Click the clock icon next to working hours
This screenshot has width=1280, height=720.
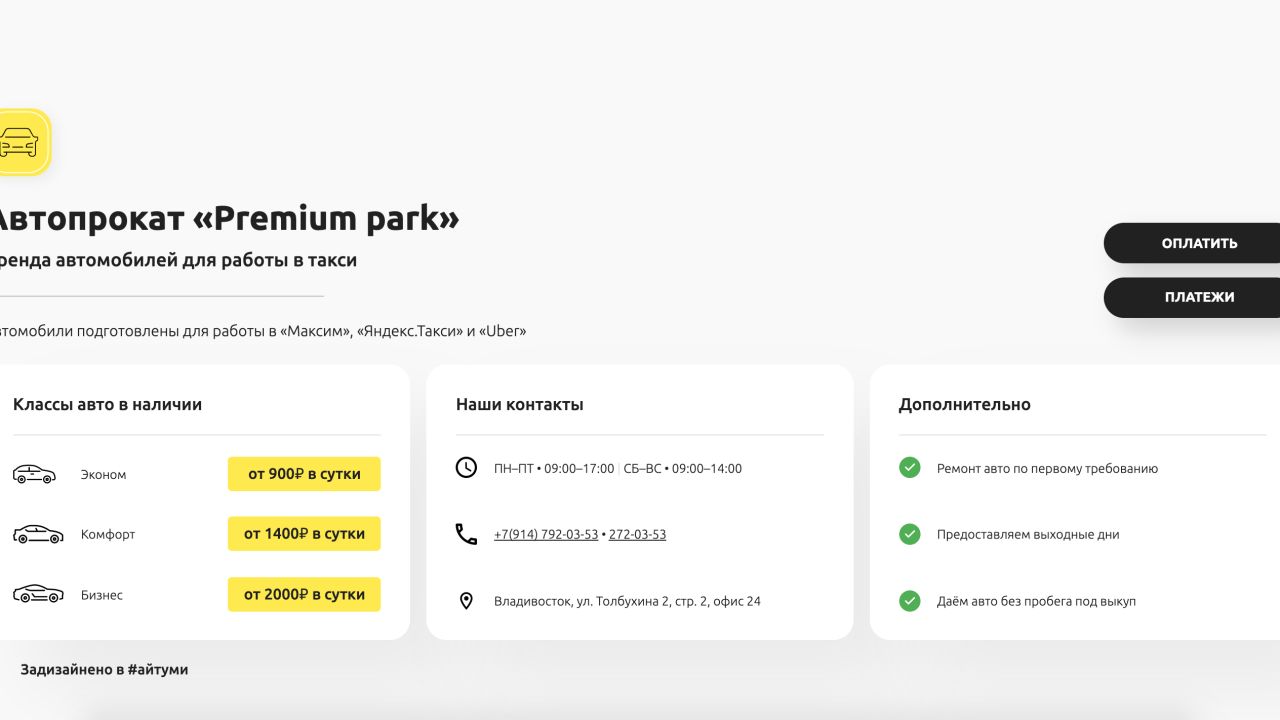point(466,467)
